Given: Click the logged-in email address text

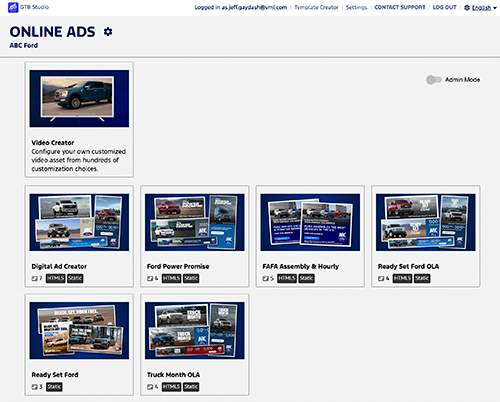Looking at the screenshot, I should pos(258,7).
